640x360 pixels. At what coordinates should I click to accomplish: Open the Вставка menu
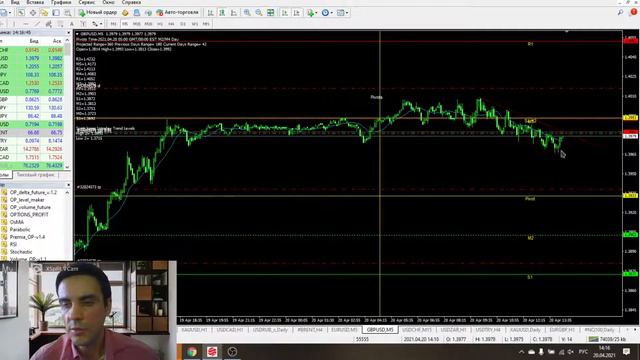coord(35,2)
